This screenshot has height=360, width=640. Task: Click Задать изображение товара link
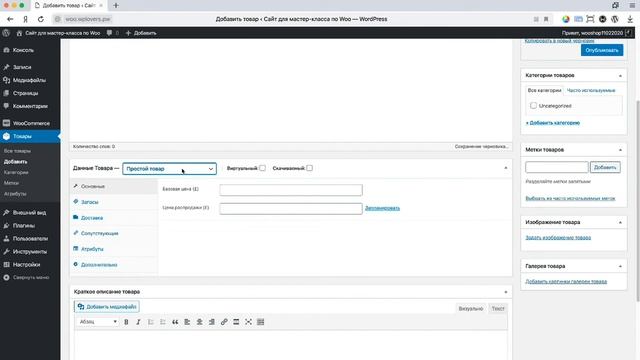(558, 238)
